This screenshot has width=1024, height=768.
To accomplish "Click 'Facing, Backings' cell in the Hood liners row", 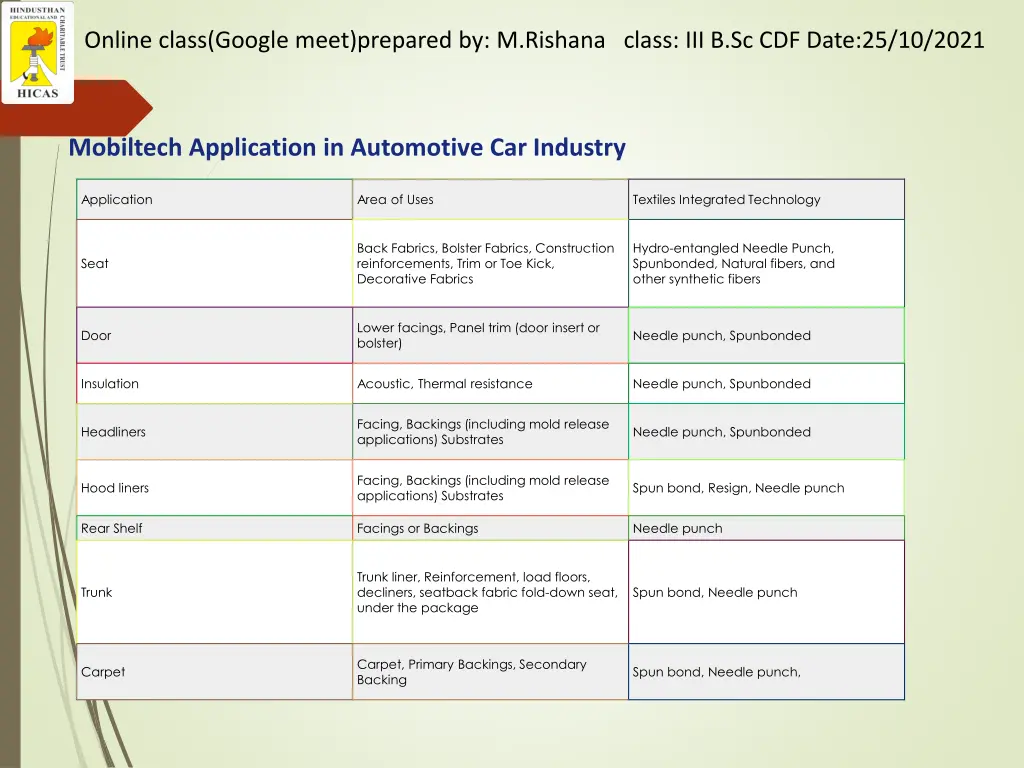I will click(x=490, y=488).
